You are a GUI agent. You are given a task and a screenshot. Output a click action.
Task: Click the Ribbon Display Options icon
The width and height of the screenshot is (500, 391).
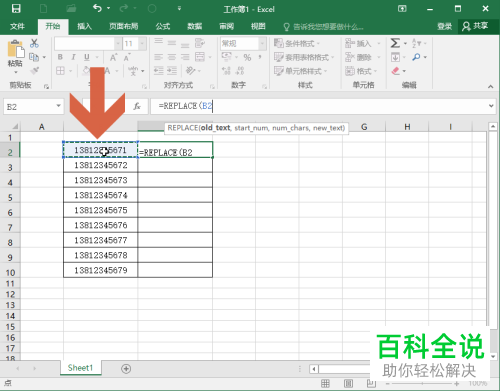coord(402,9)
